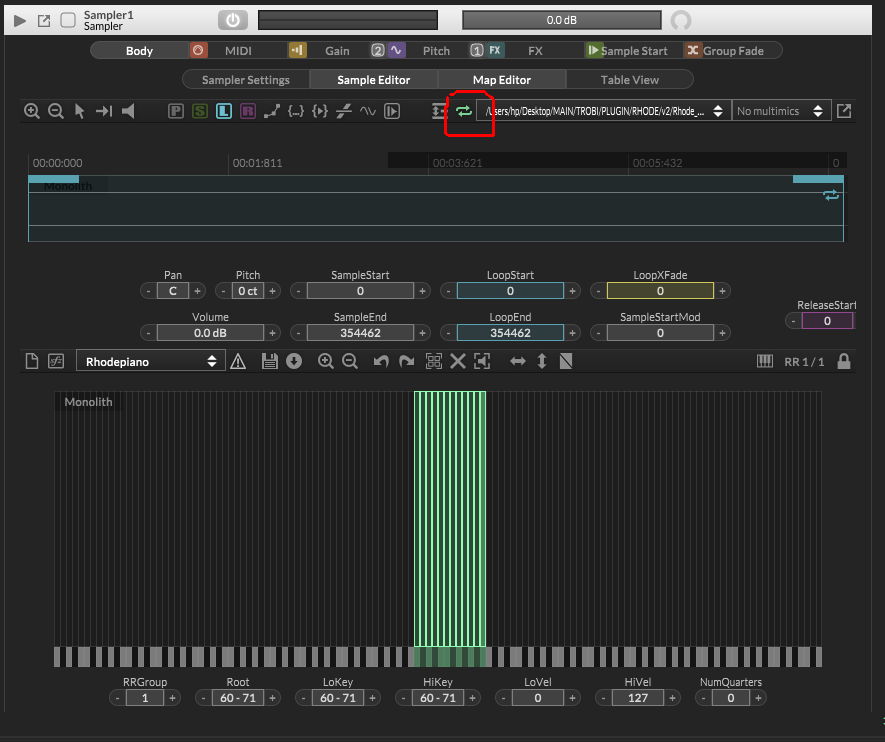Open the Pitch modulation chain

436,51
